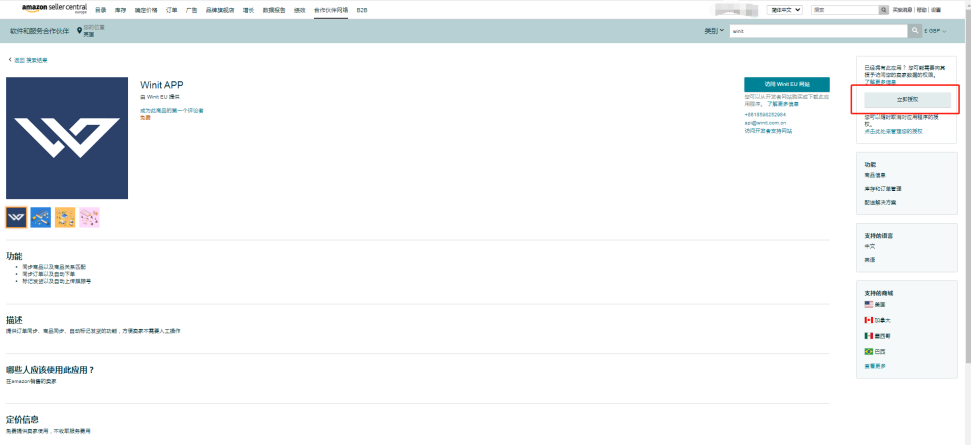
Task: Expand the 类别 category dropdown
Action: pyautogui.click(x=714, y=31)
